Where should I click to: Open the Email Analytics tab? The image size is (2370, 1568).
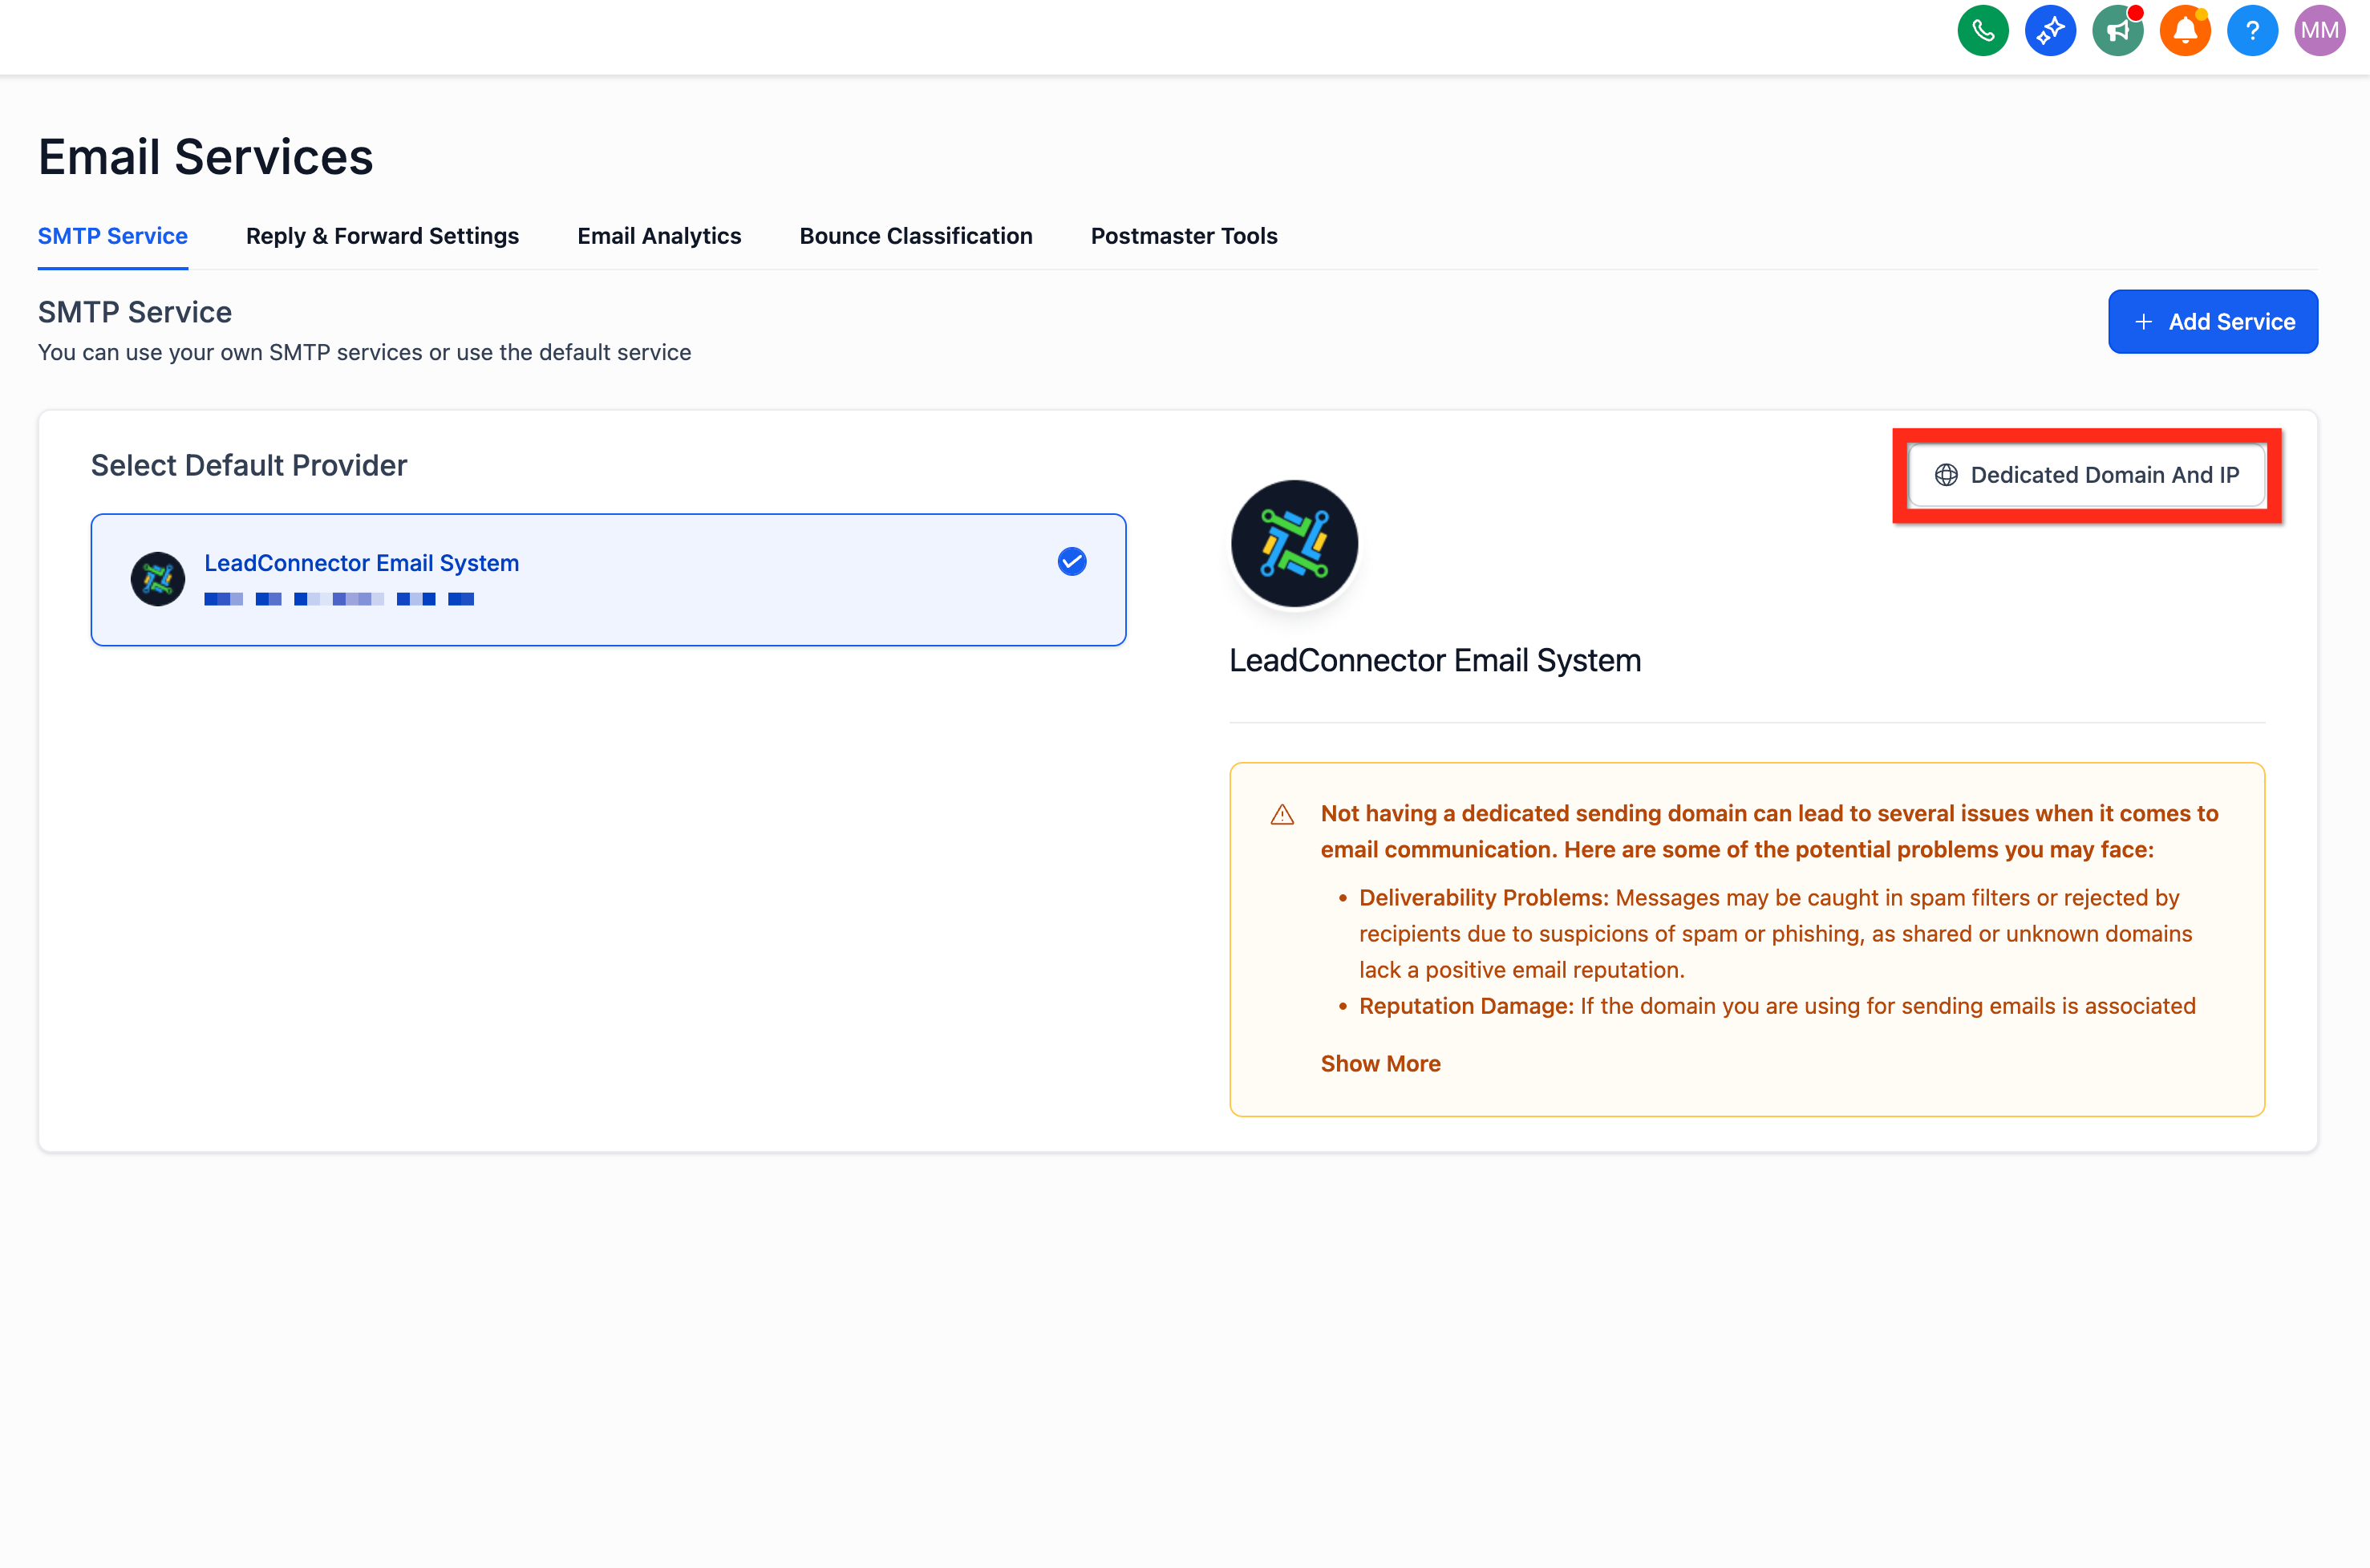click(x=659, y=236)
